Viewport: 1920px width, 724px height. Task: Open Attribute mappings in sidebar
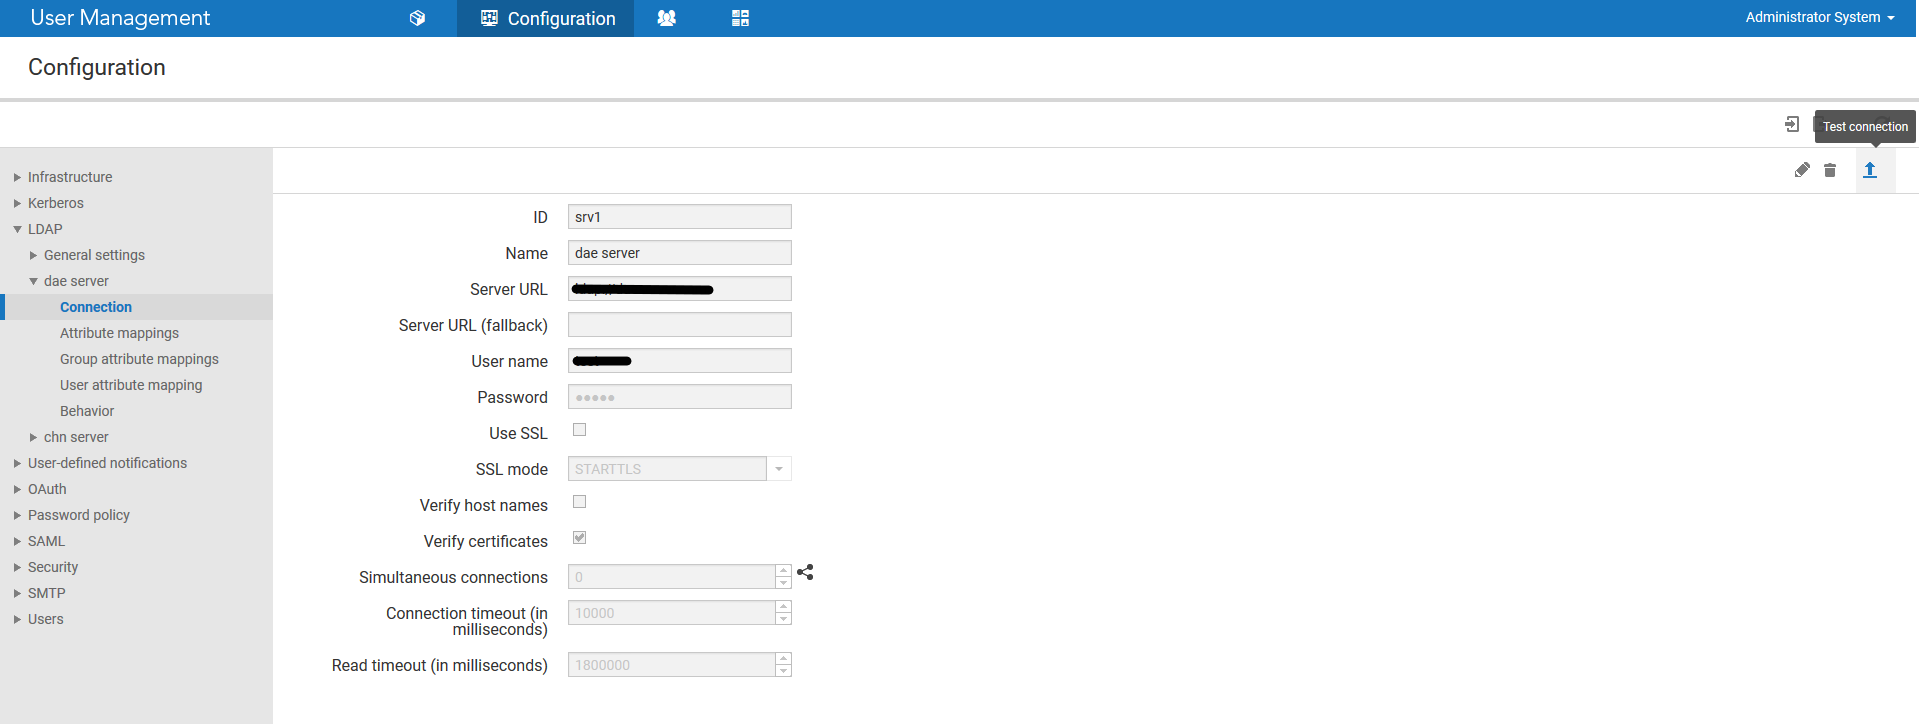[x=119, y=333]
